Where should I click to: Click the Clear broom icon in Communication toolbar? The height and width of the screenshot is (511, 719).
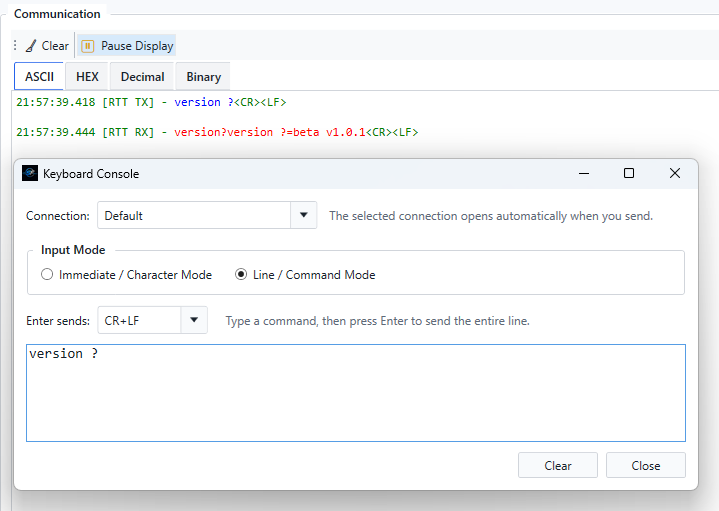click(x=31, y=46)
